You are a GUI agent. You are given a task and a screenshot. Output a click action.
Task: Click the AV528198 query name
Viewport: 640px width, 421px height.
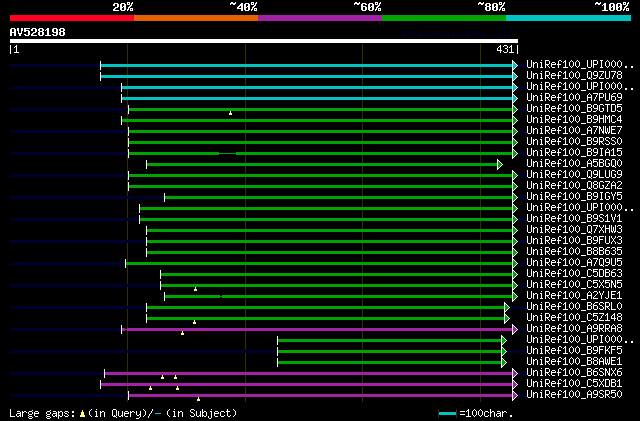38,32
